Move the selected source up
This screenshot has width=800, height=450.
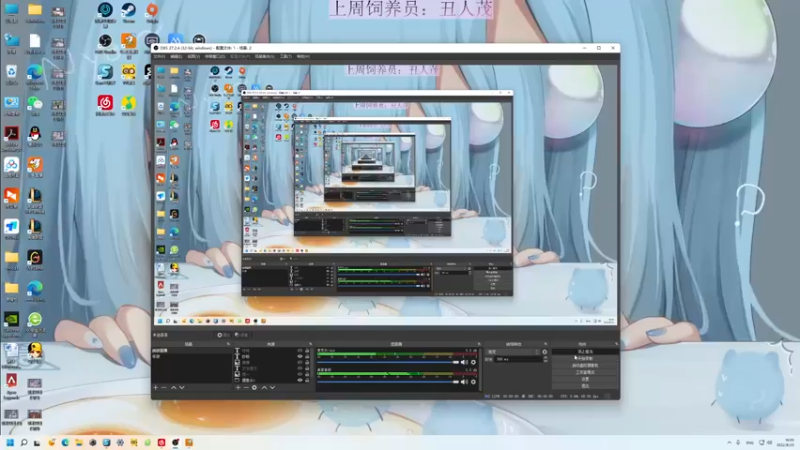(x=264, y=388)
